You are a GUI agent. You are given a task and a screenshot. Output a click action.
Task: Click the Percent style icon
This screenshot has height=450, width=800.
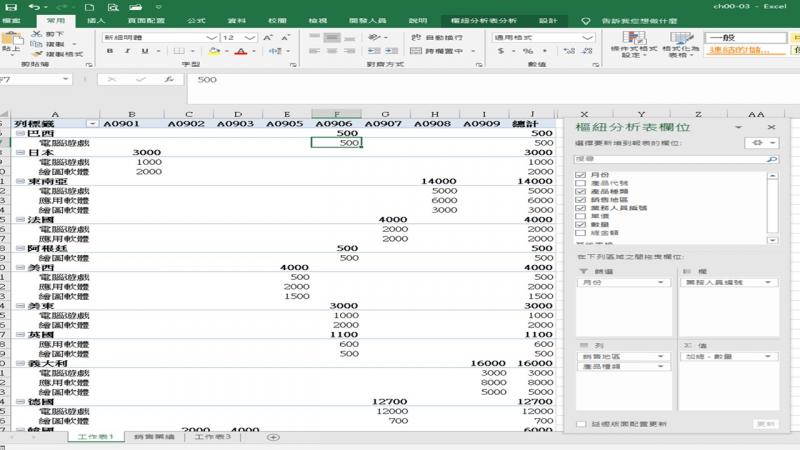[528, 51]
